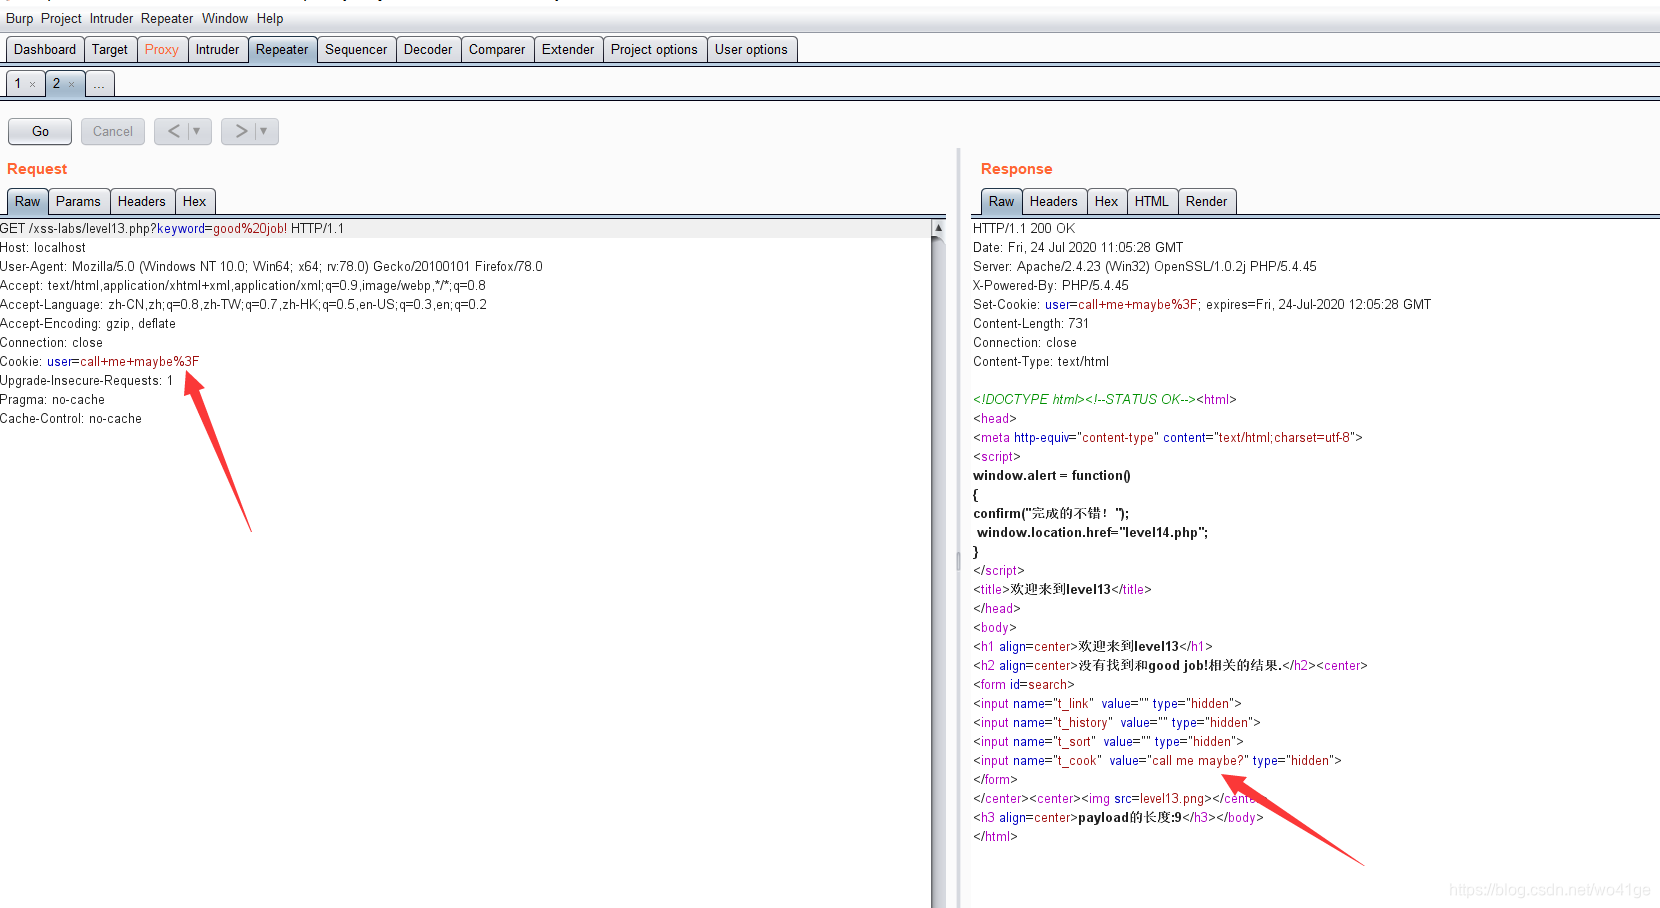Click the request scrollbar up arrow

(x=938, y=228)
